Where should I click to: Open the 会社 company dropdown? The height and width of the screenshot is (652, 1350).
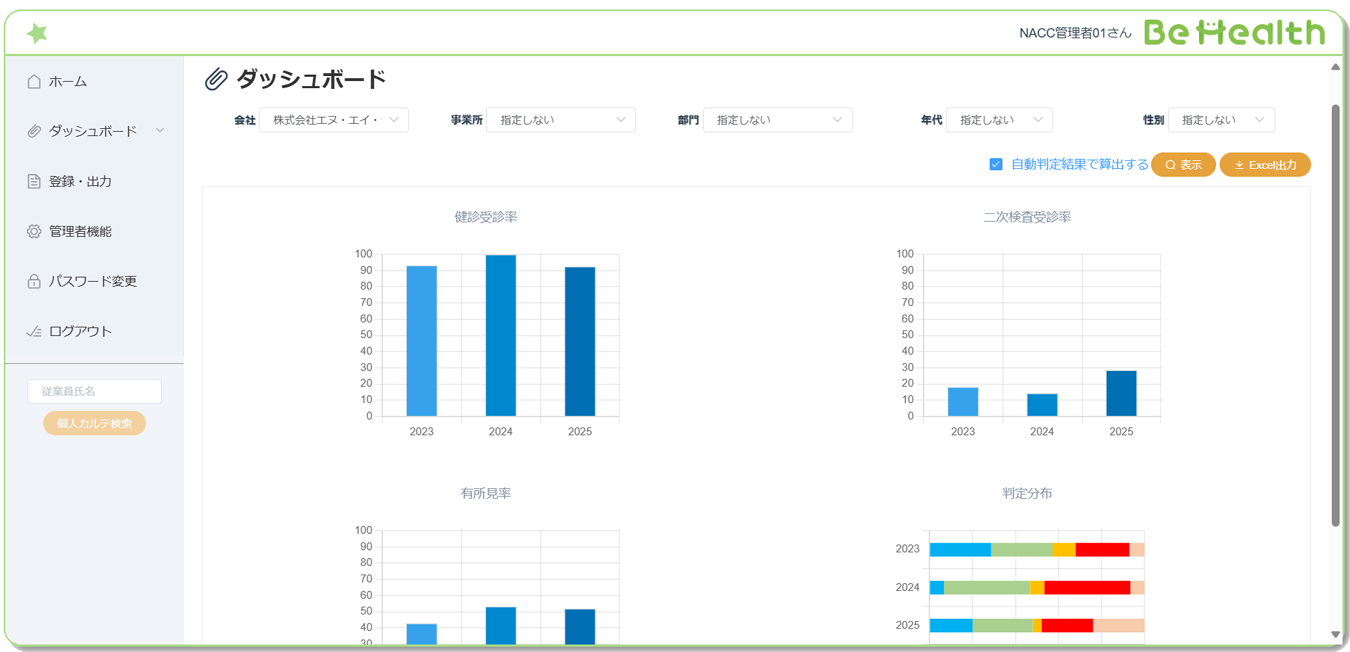334,120
